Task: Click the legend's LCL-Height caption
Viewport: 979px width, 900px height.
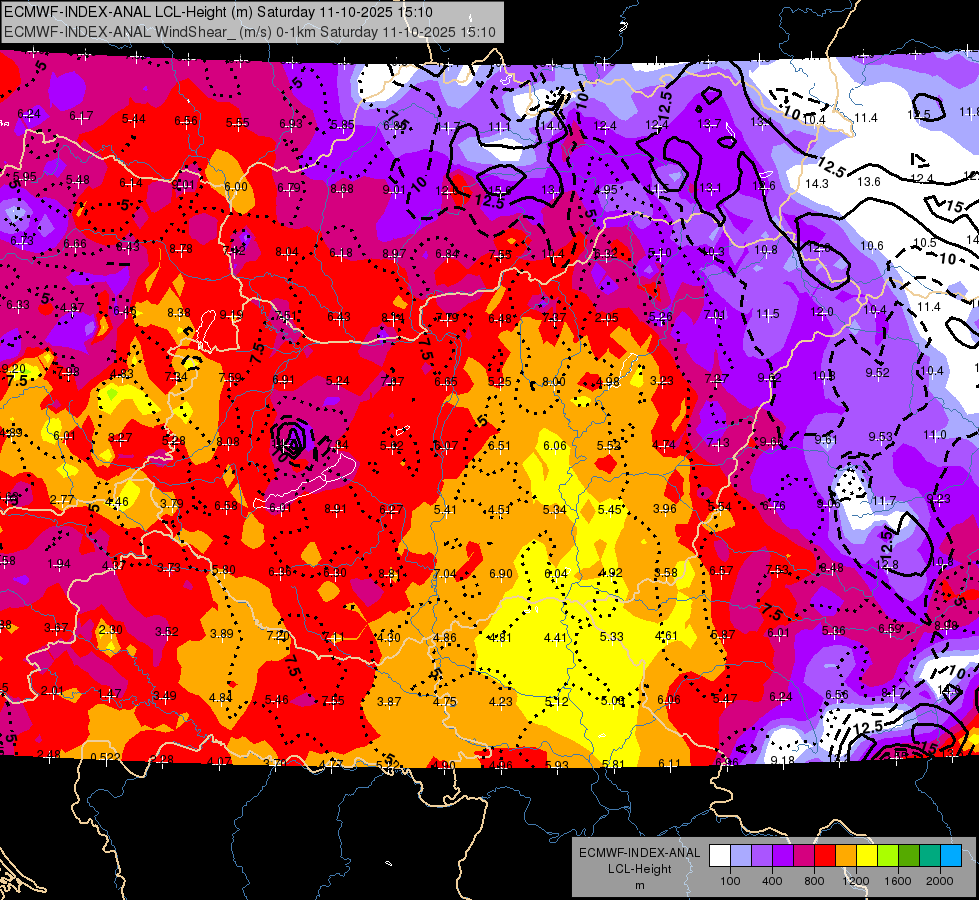Action: click(x=639, y=869)
